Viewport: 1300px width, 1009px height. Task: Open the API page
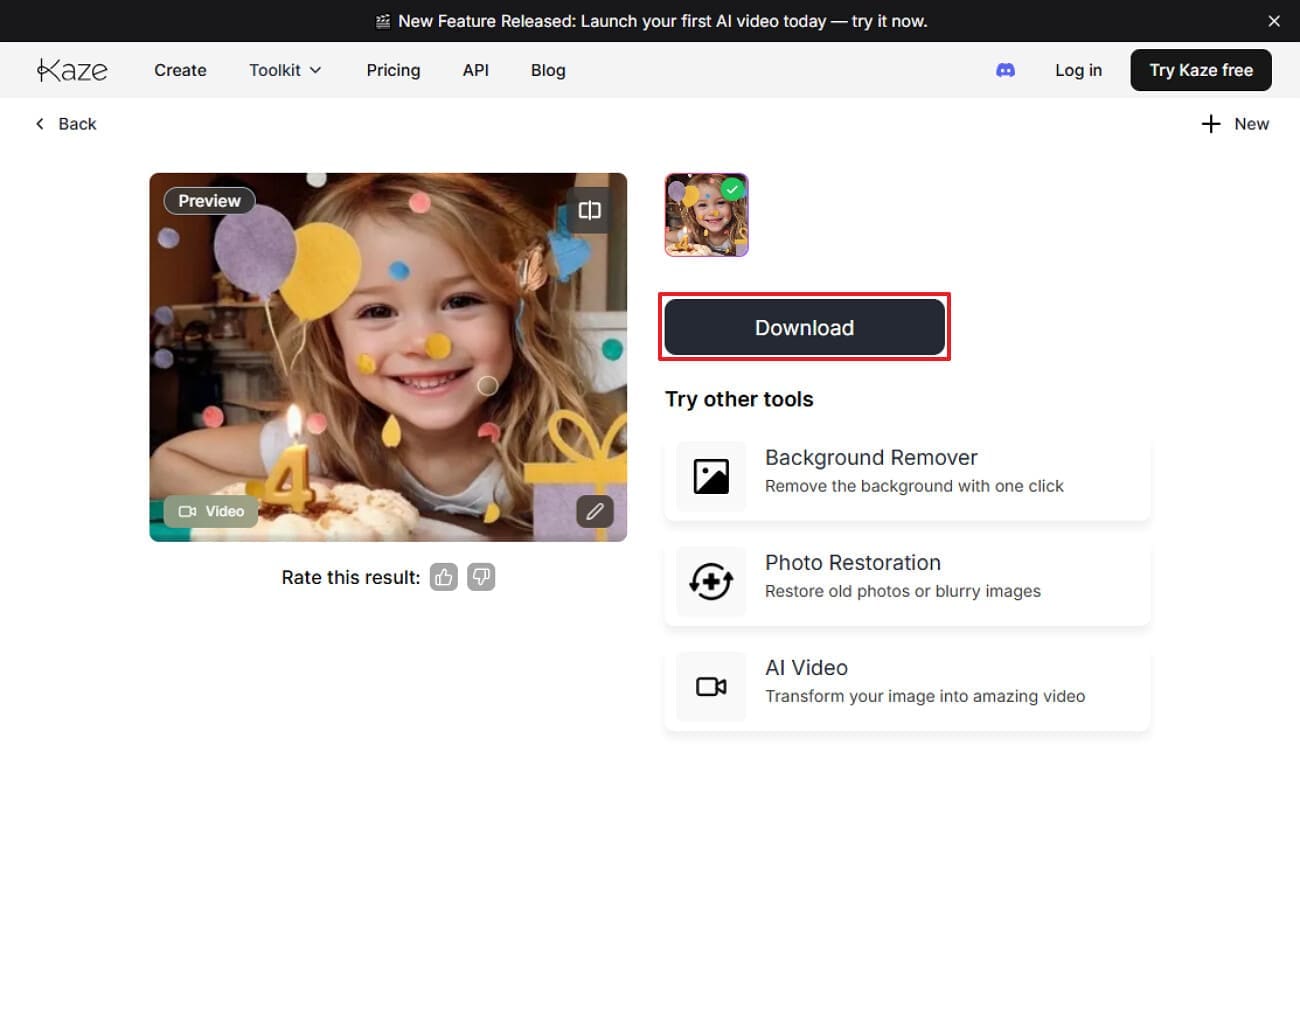[x=476, y=70]
